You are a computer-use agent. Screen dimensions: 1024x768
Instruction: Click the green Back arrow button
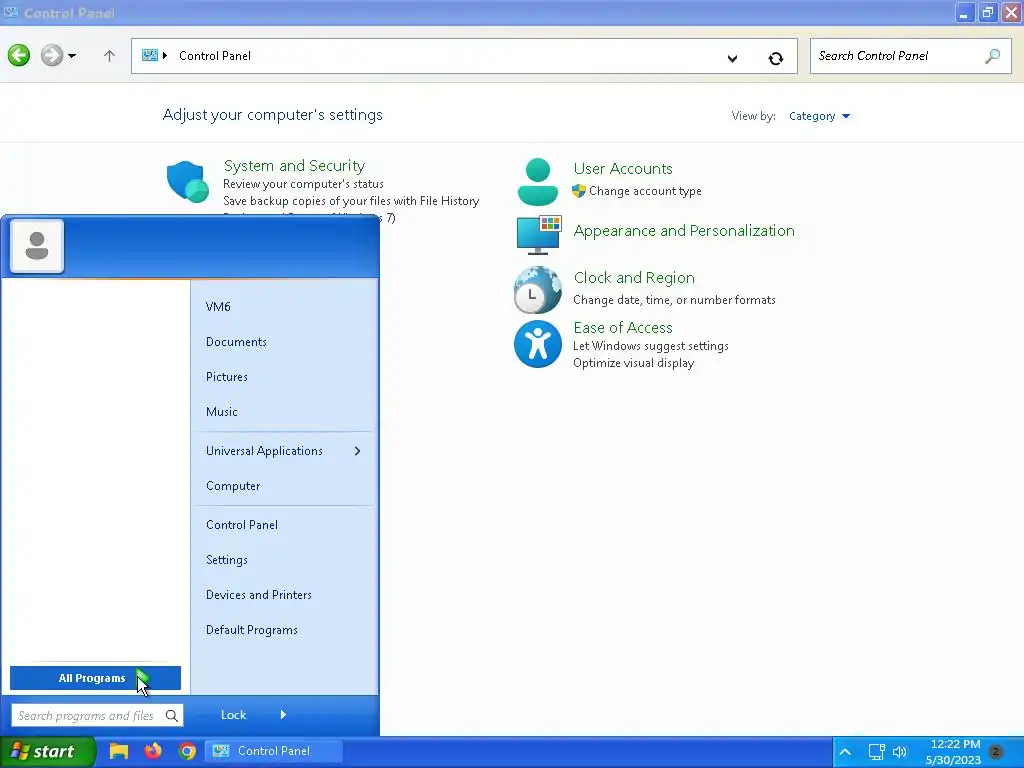pos(19,56)
